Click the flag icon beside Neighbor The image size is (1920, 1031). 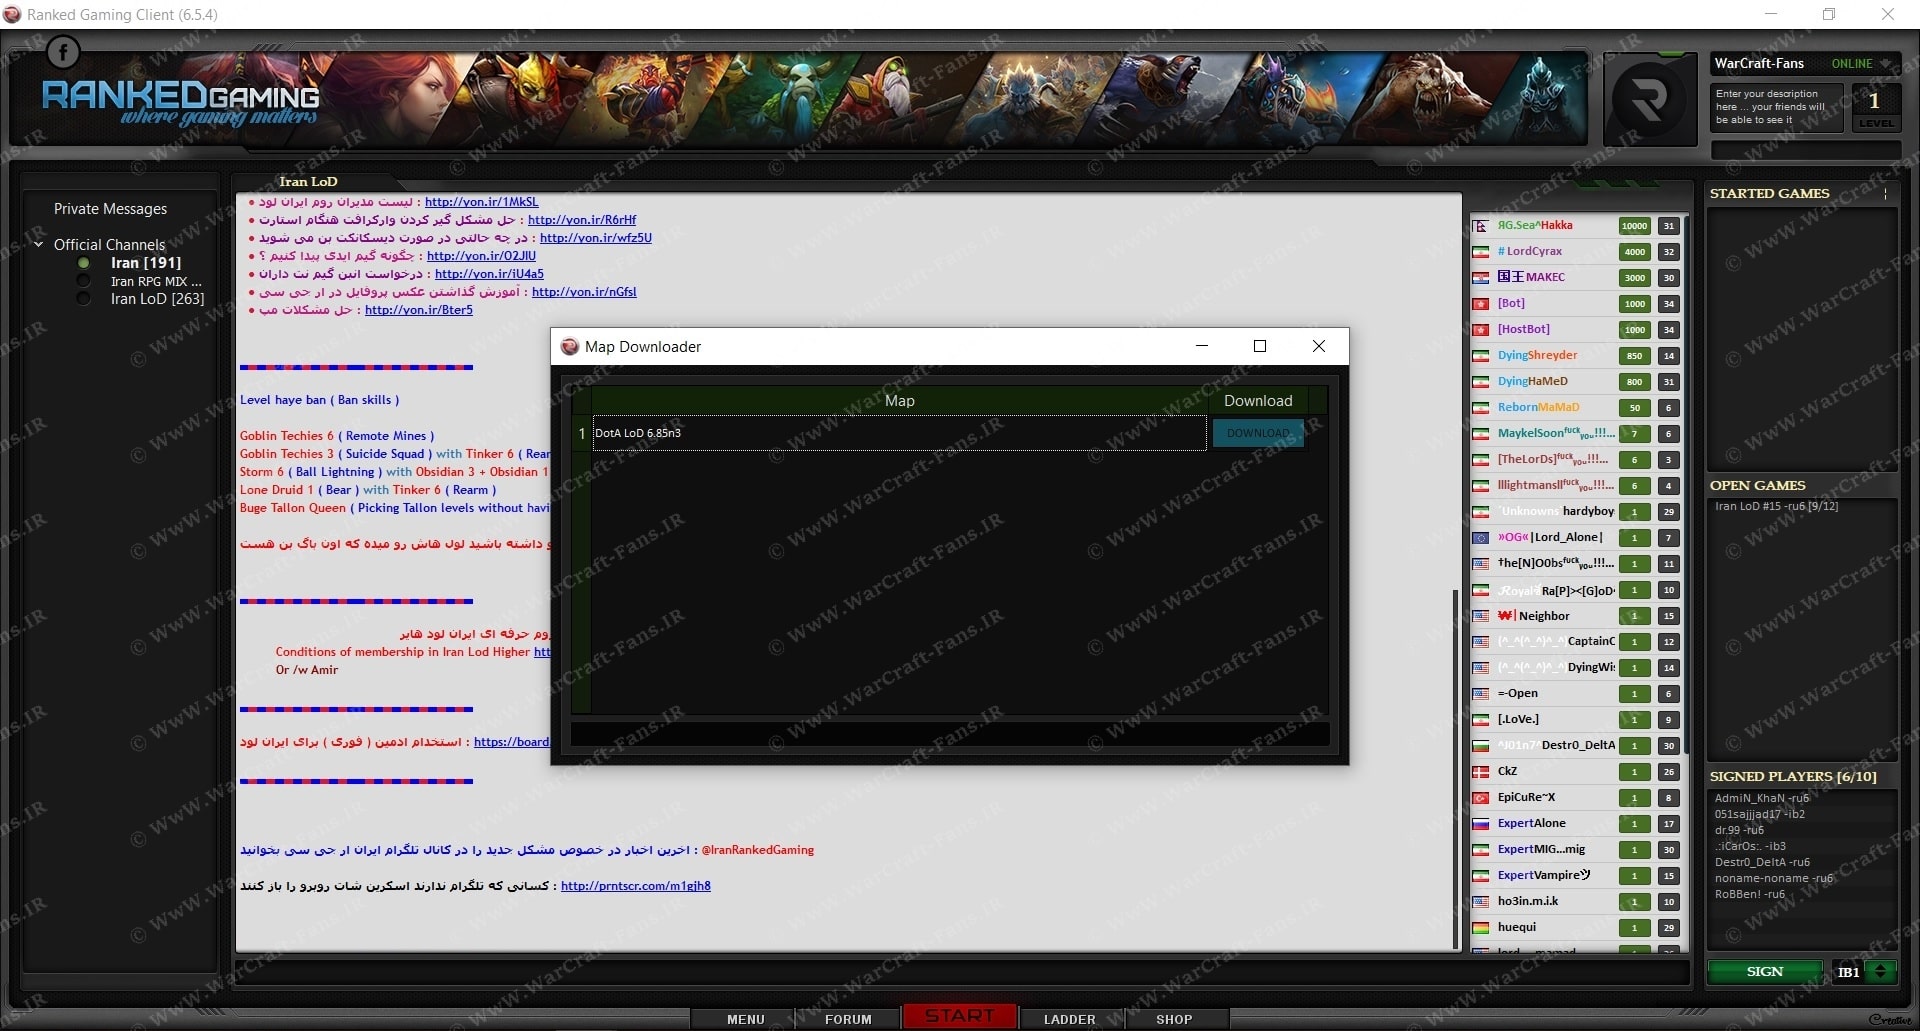(x=1481, y=616)
